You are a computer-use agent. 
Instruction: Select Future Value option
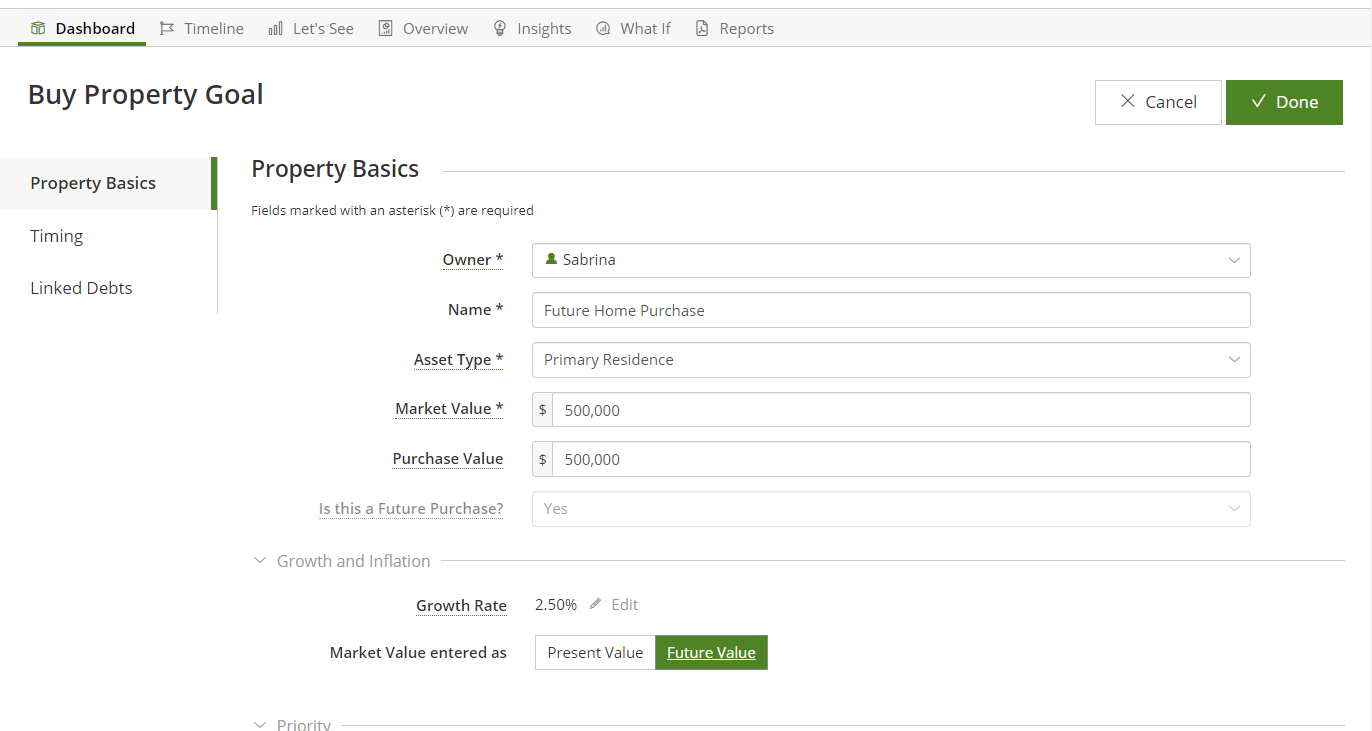click(x=711, y=652)
